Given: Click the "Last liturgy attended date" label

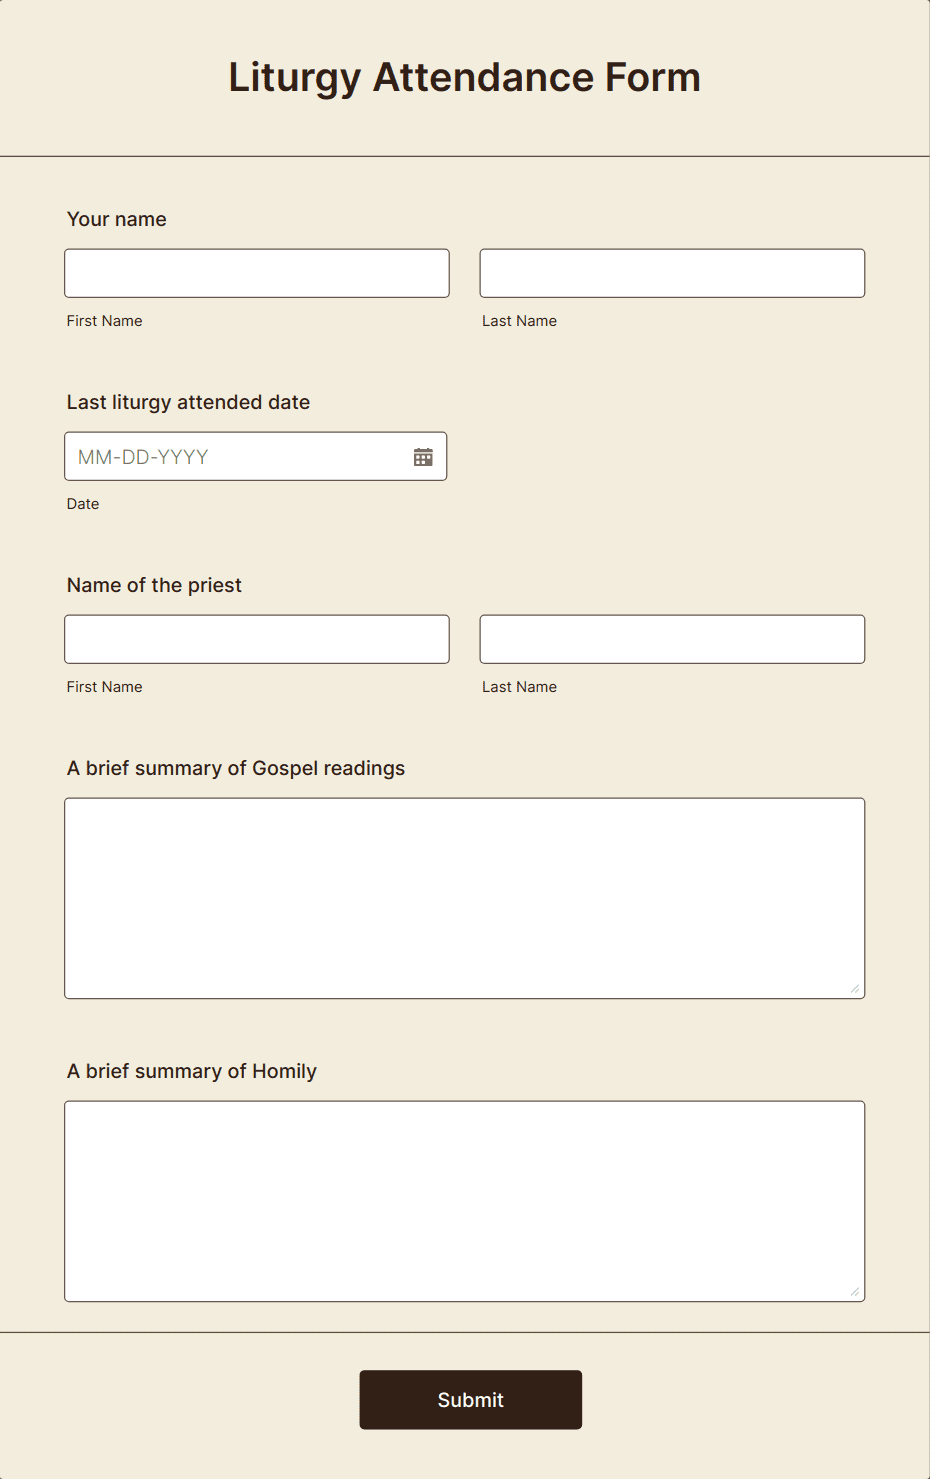Looking at the screenshot, I should (x=188, y=402).
